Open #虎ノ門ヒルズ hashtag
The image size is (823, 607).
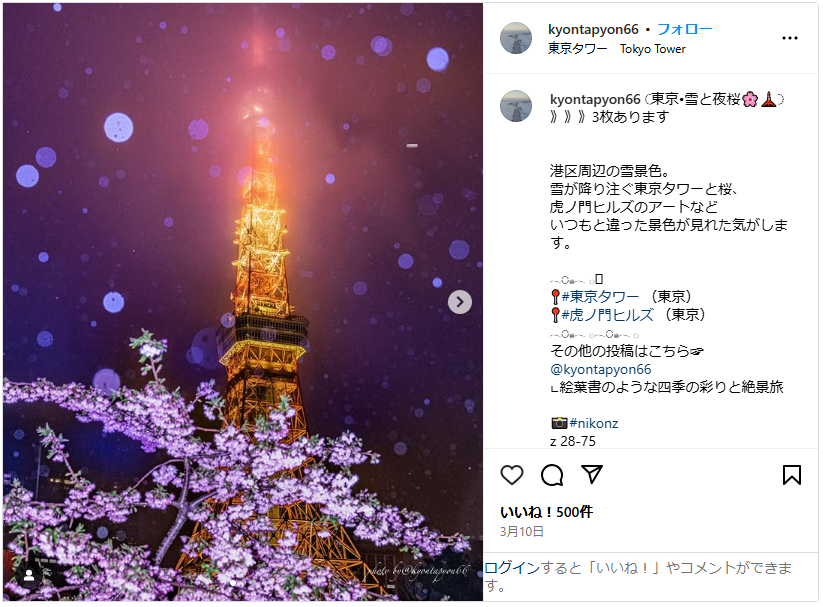tap(608, 315)
